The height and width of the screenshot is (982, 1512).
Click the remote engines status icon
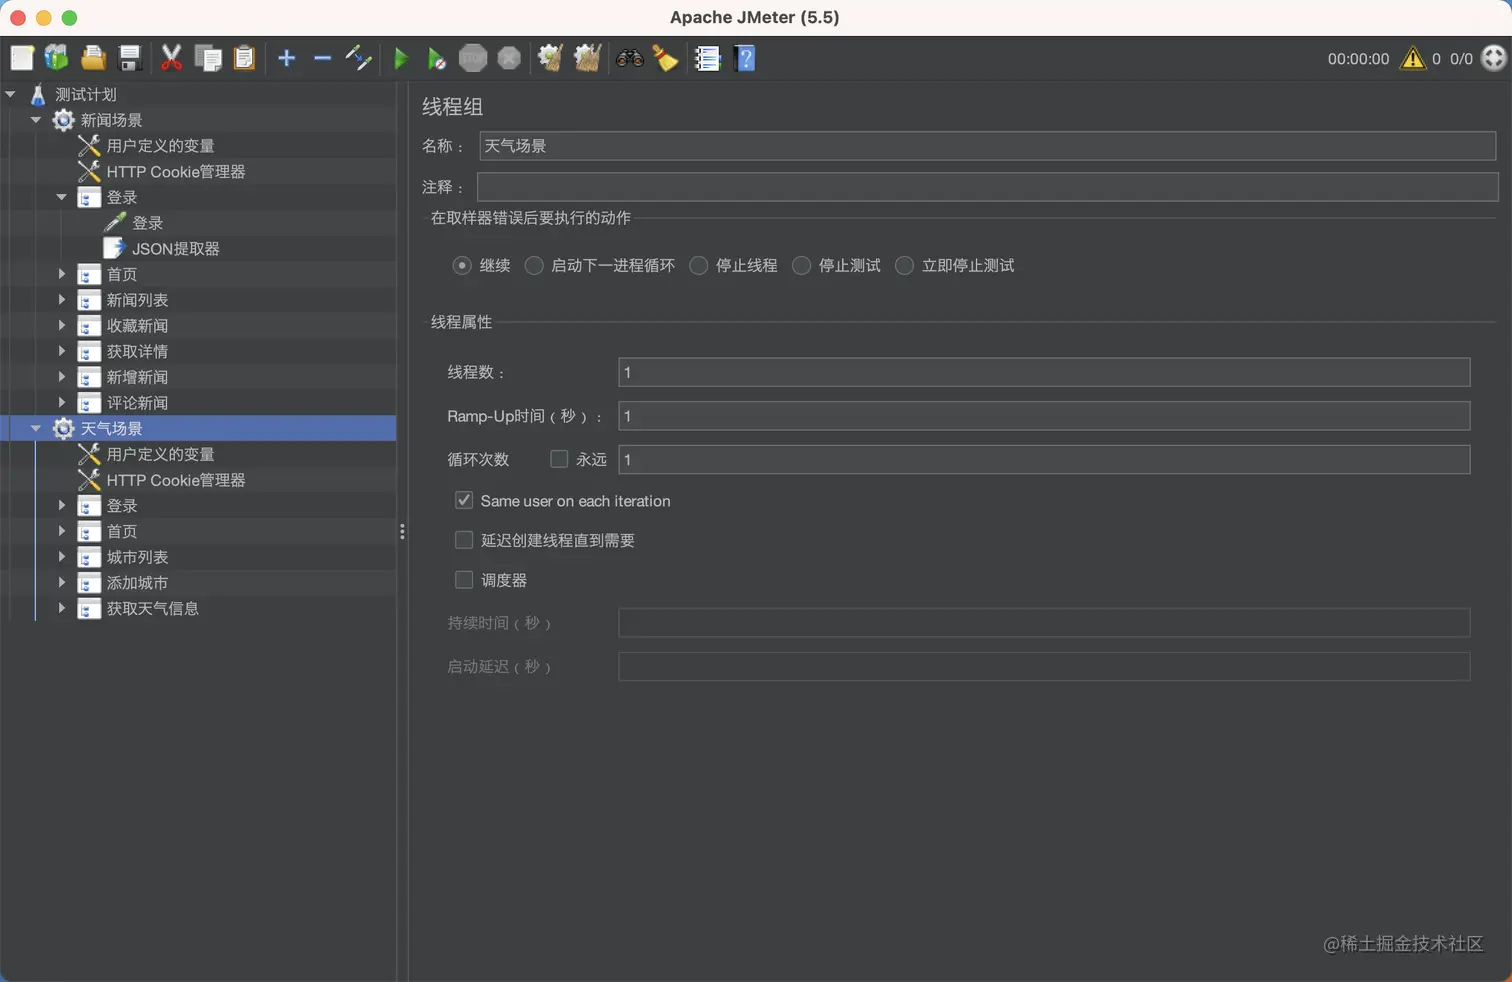[x=1494, y=58]
